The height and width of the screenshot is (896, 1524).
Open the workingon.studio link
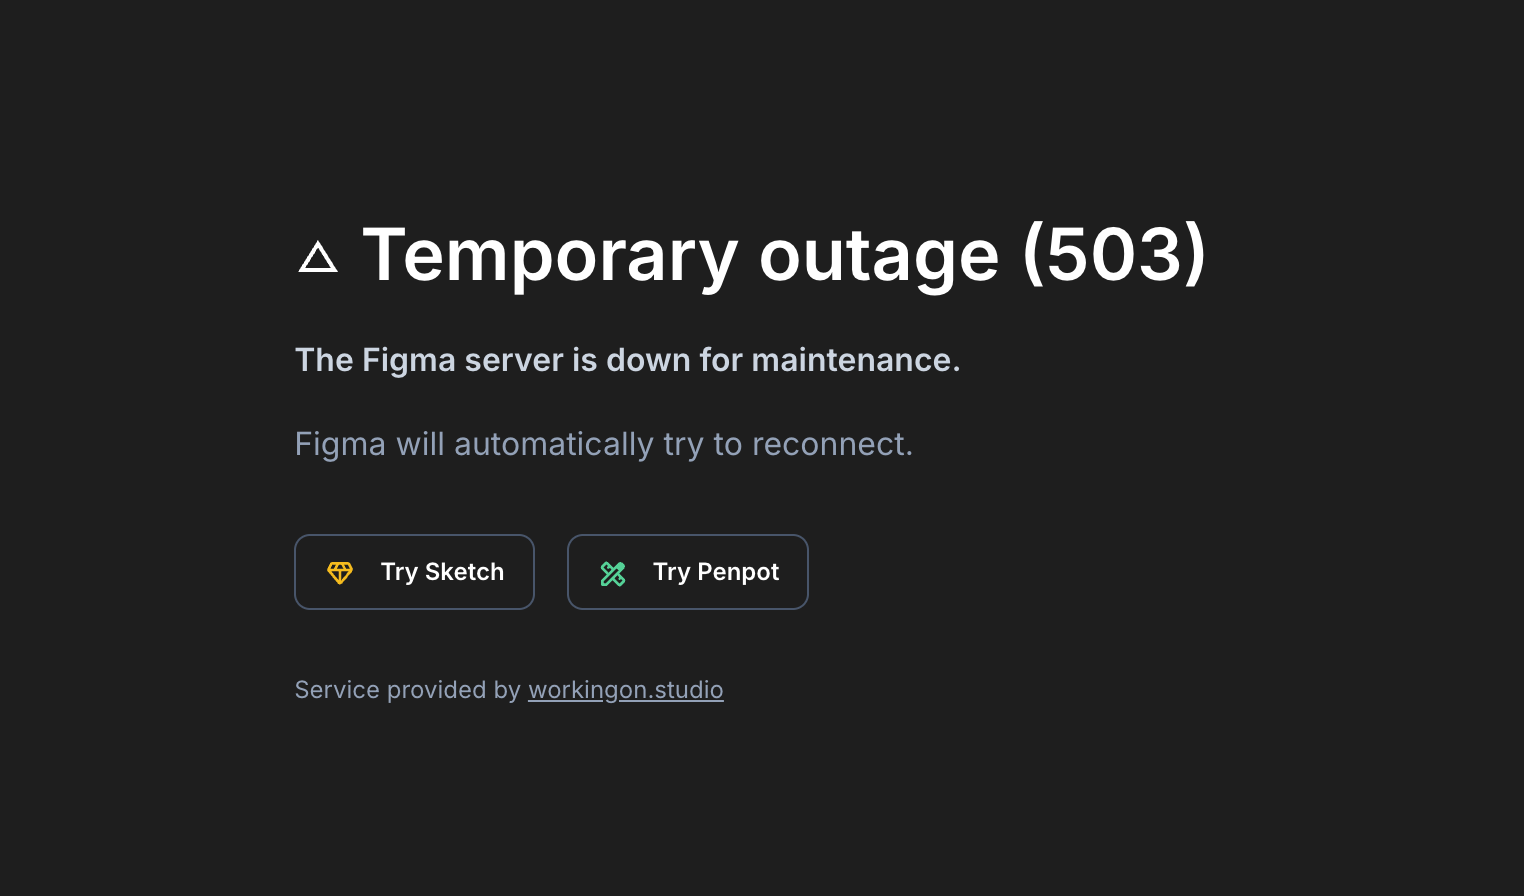[625, 690]
